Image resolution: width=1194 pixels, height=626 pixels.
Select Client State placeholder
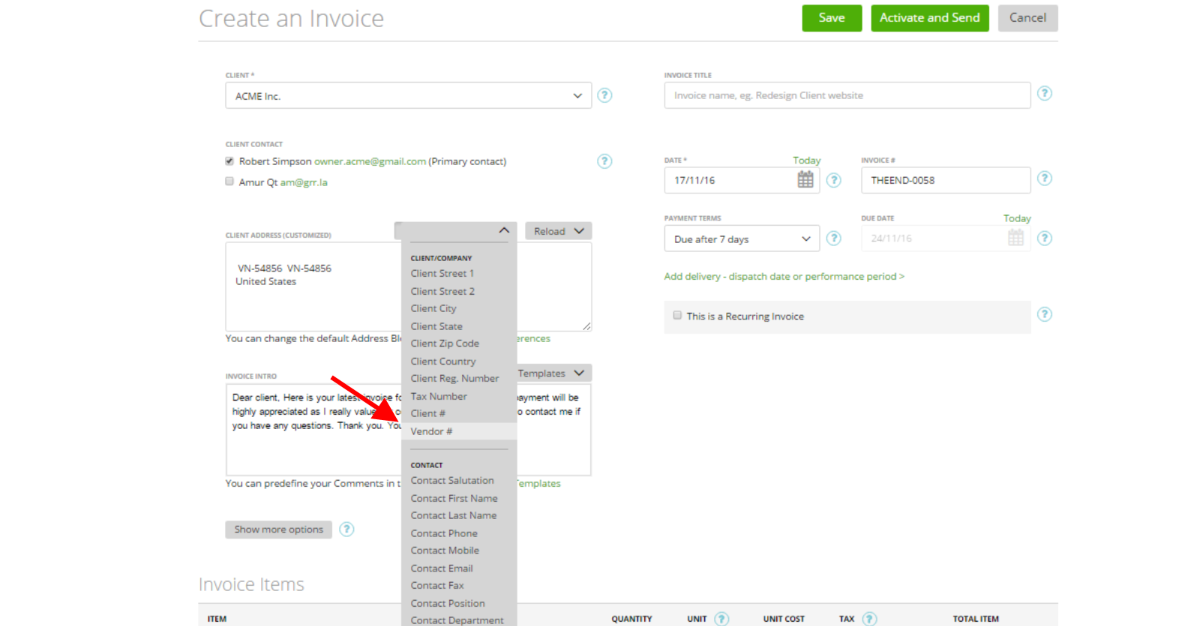click(x=436, y=326)
